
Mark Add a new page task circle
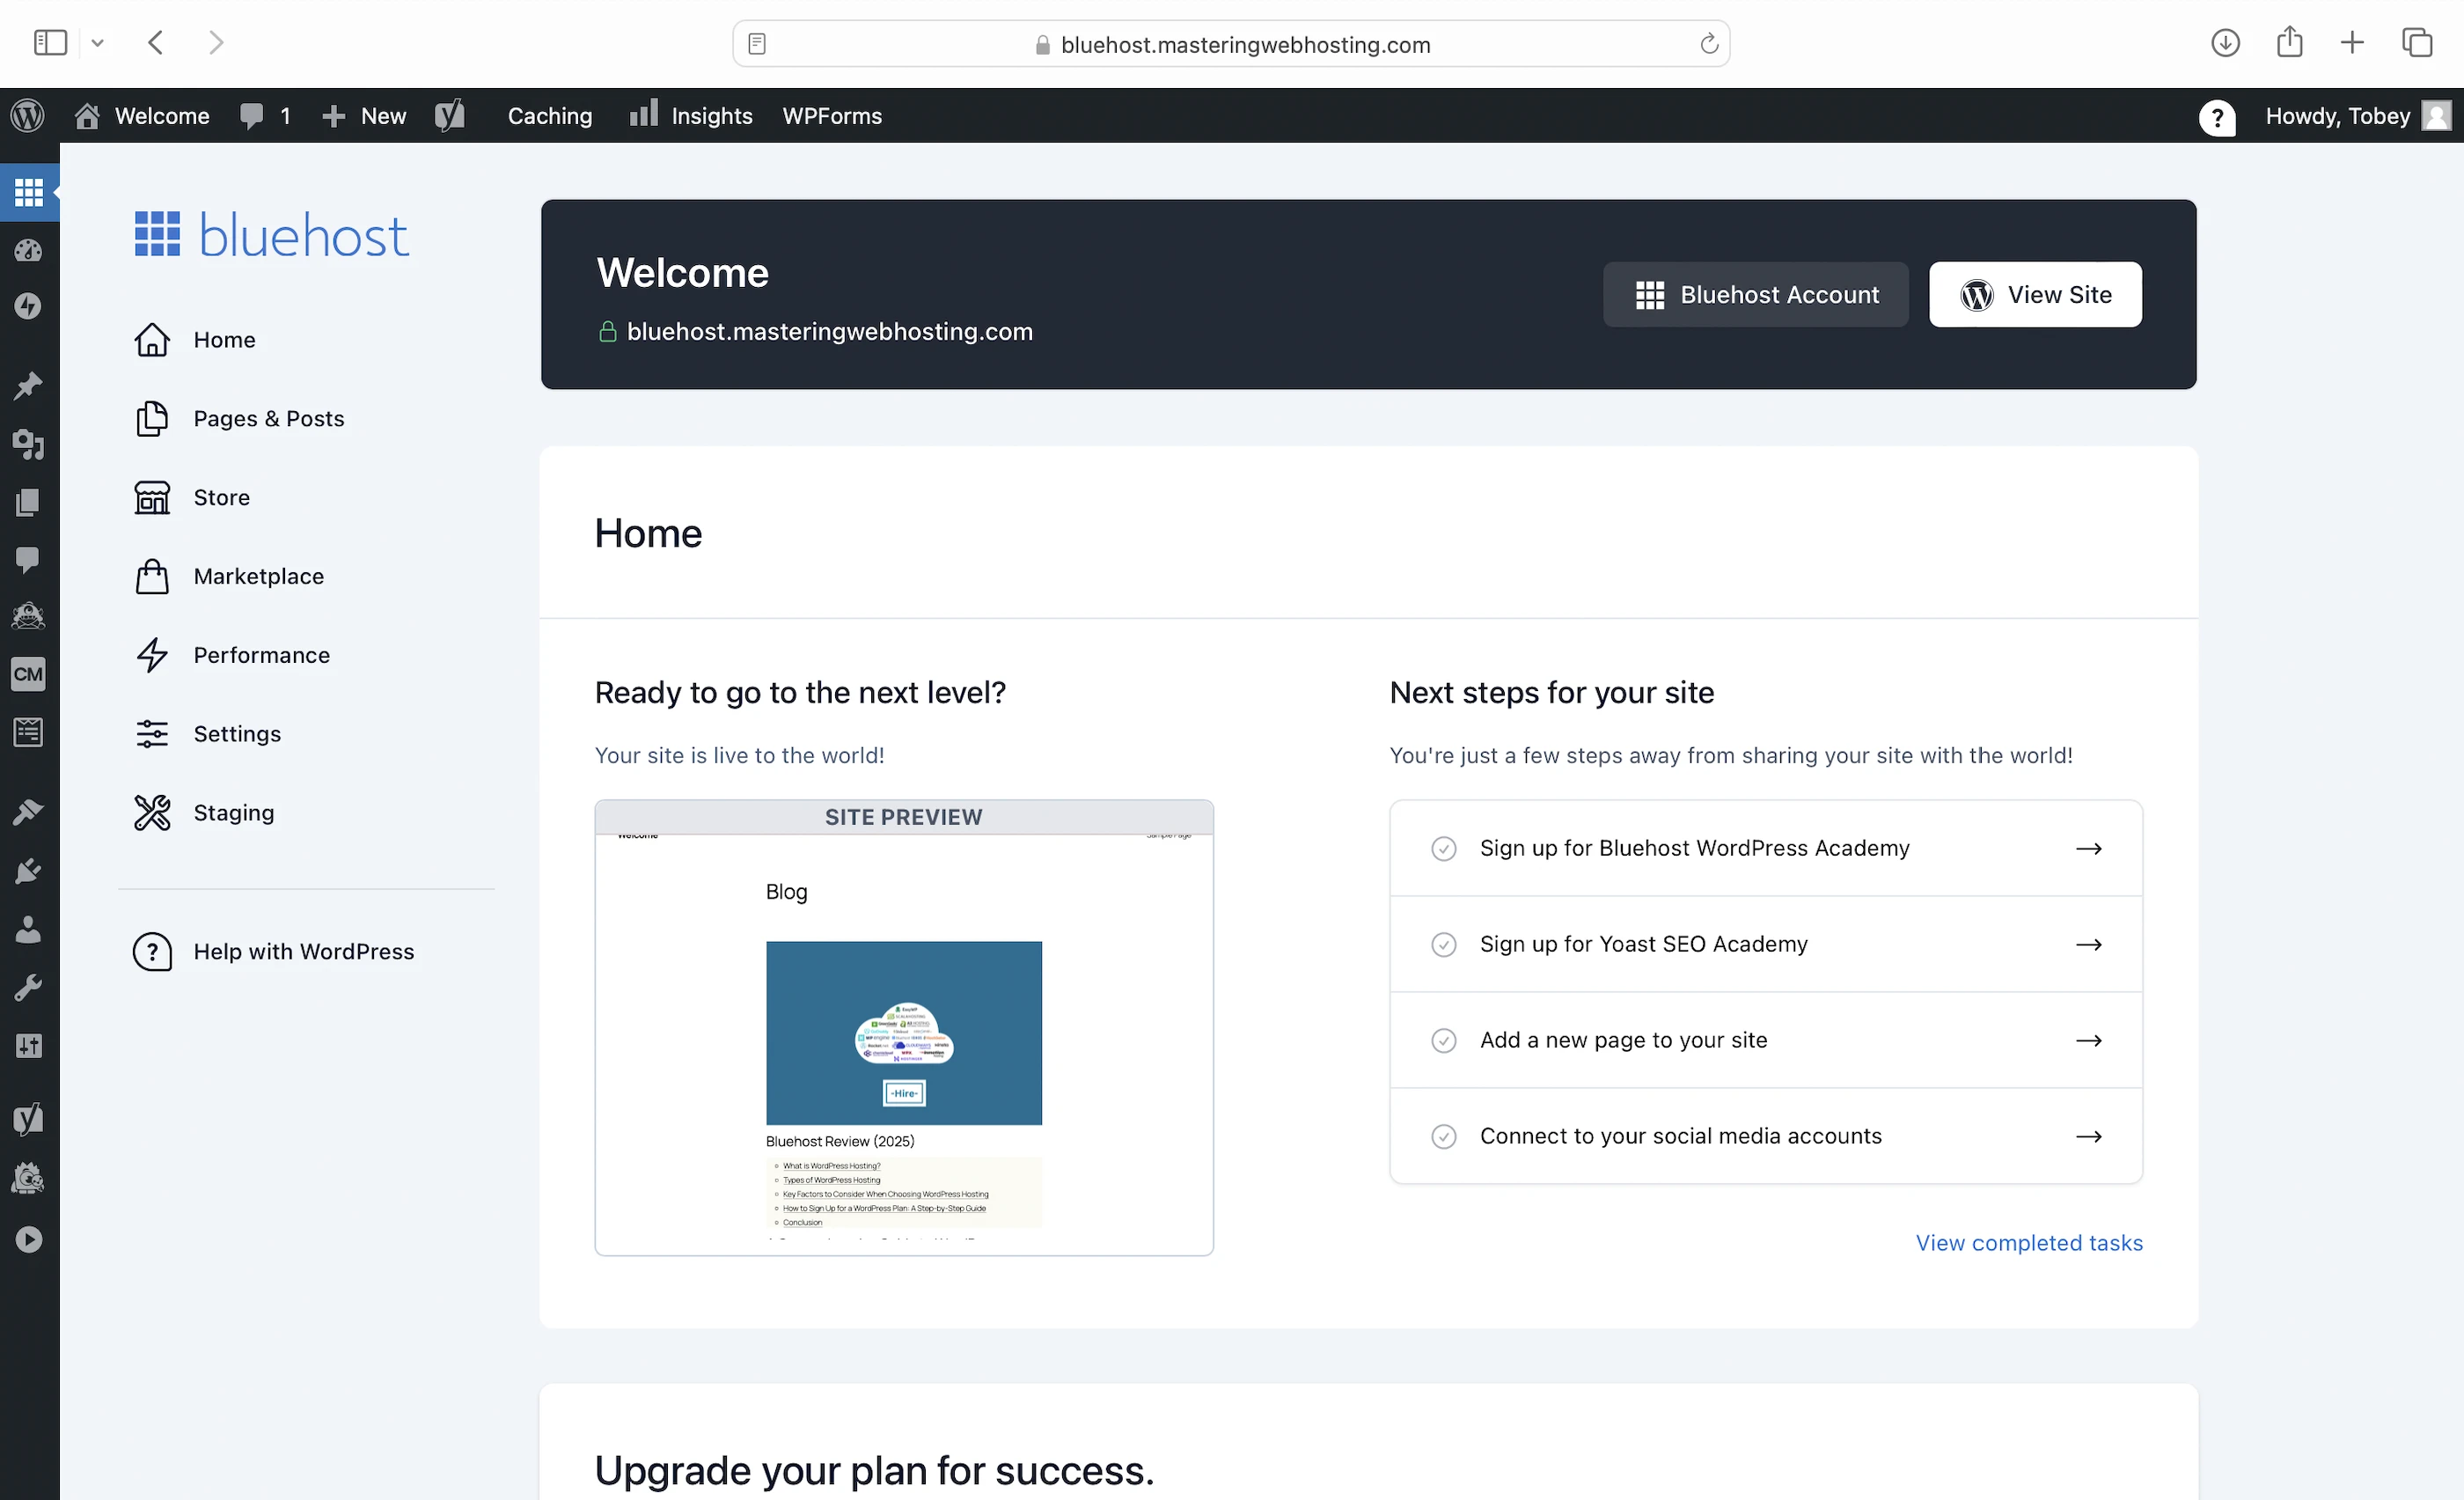pos(1443,1040)
